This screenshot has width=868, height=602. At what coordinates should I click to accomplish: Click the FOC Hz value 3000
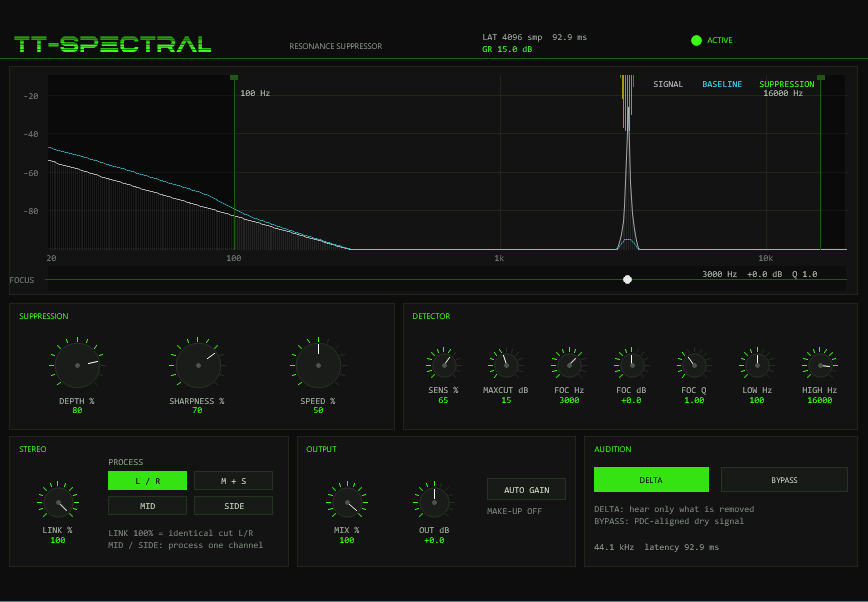(x=569, y=400)
